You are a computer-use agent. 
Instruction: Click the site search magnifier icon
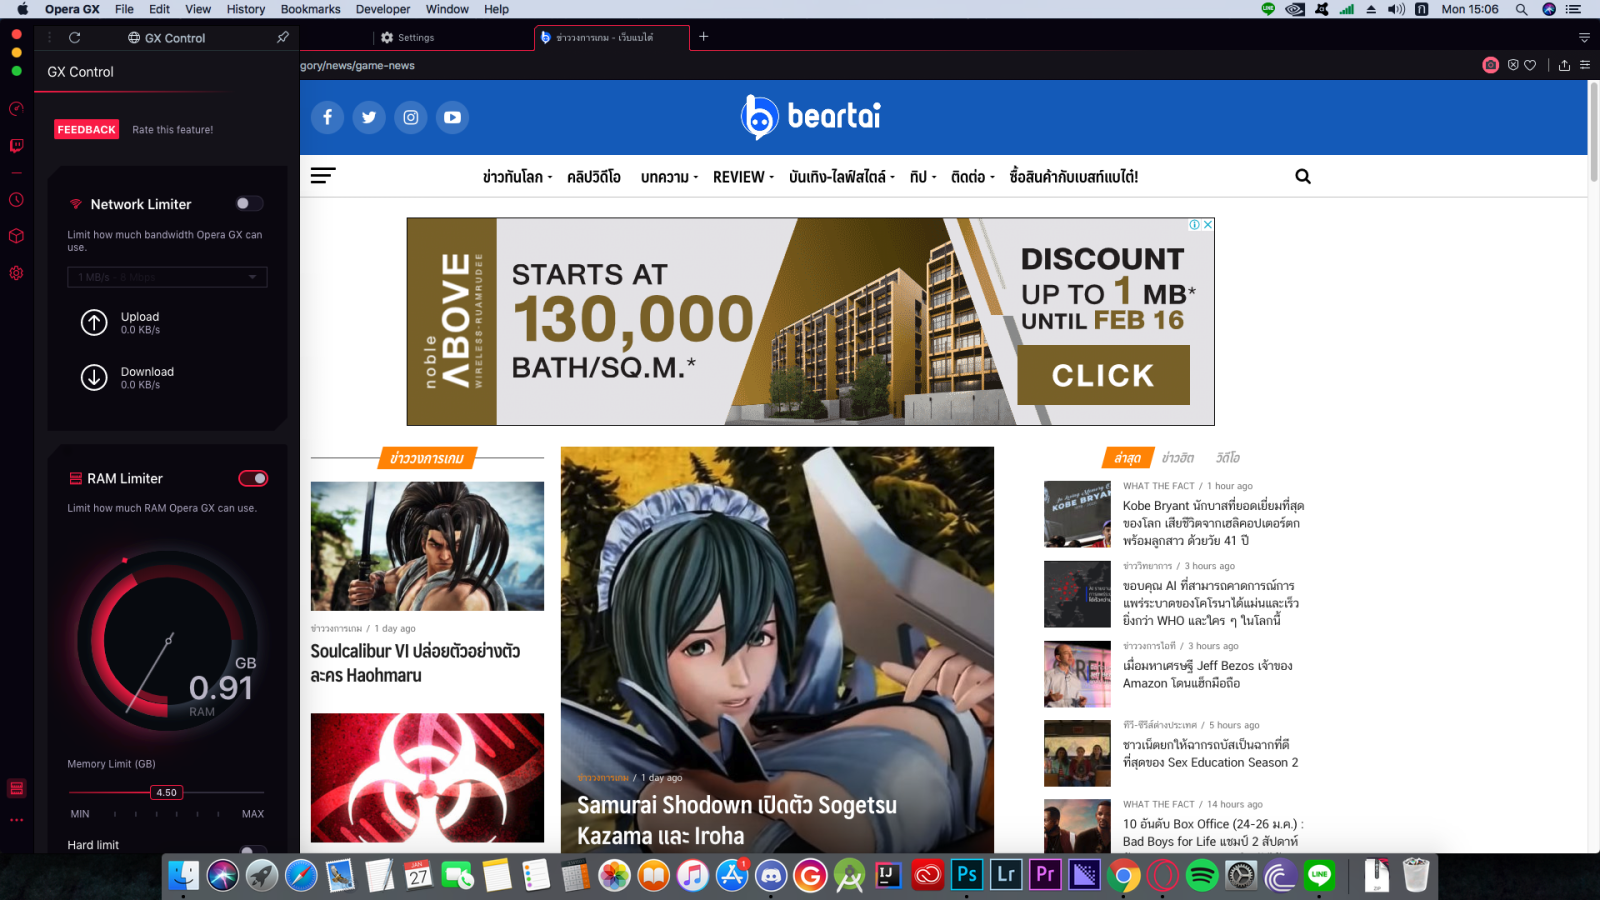pos(1302,176)
